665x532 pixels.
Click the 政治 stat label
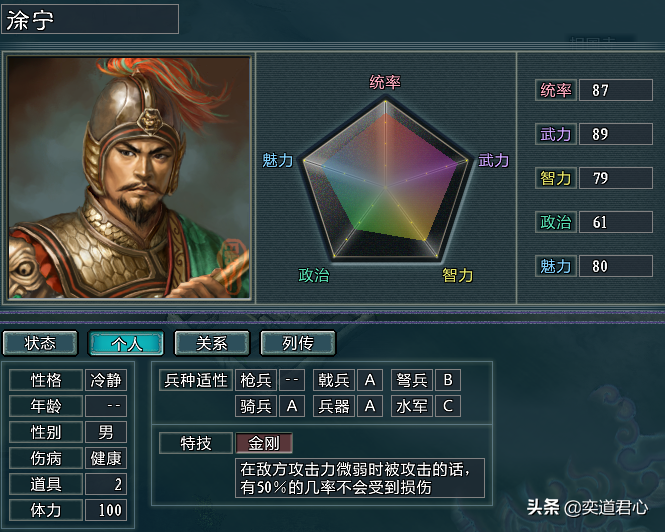pos(555,222)
